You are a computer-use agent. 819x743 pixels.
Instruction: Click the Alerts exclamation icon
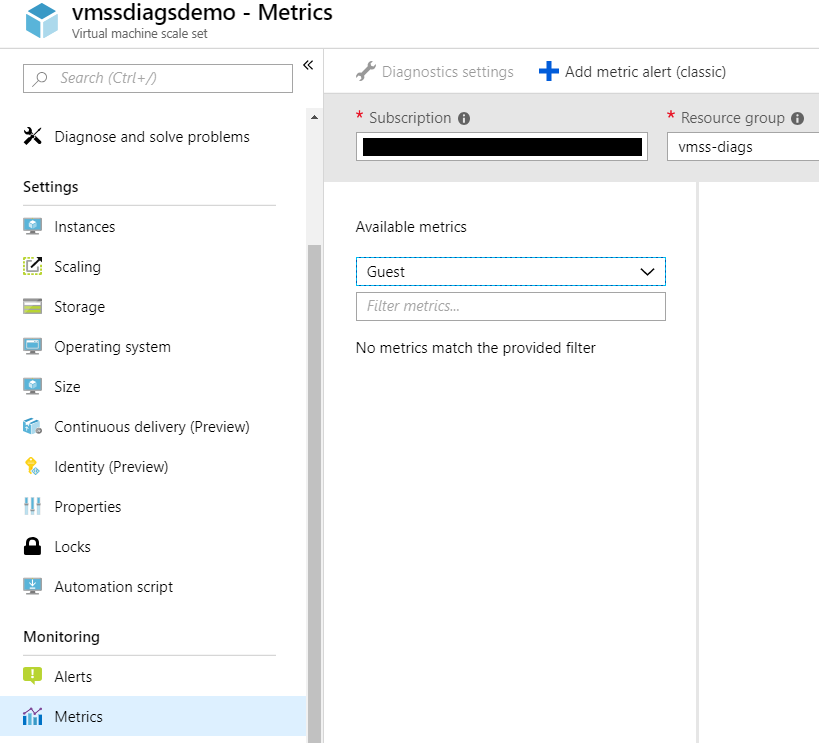click(x=32, y=676)
